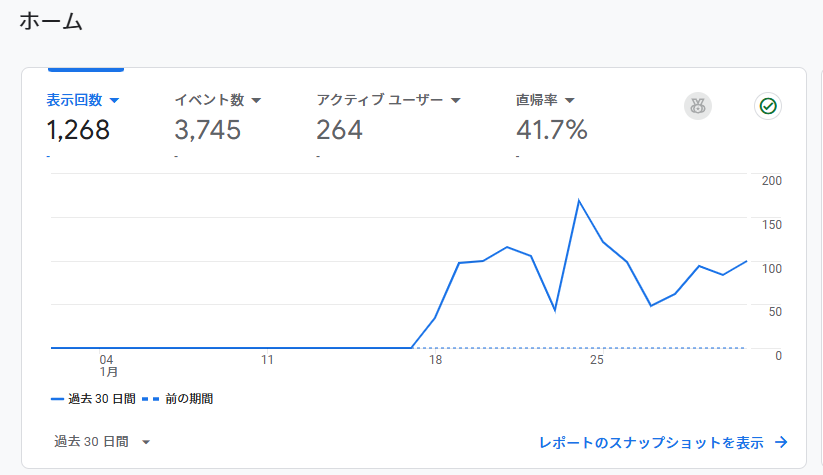Click the solid line legend marker for 過去 30 日間
Image resolution: width=823 pixels, height=475 pixels.
pyautogui.click(x=57, y=399)
